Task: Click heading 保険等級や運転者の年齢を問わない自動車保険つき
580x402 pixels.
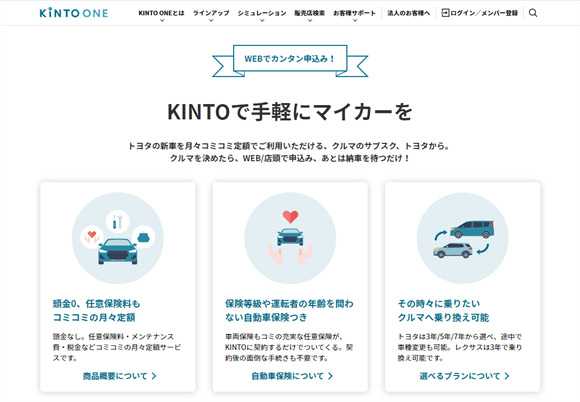Action: coord(289,311)
